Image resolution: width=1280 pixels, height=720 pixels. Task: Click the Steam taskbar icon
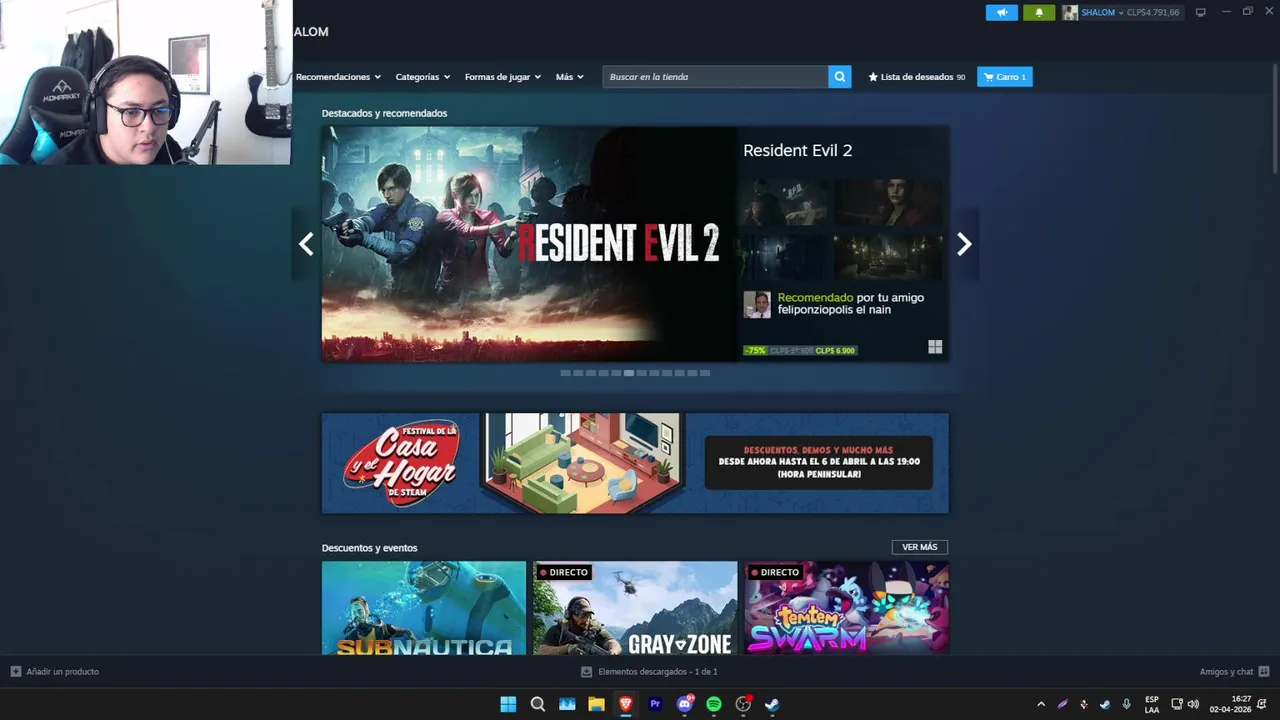(x=772, y=704)
